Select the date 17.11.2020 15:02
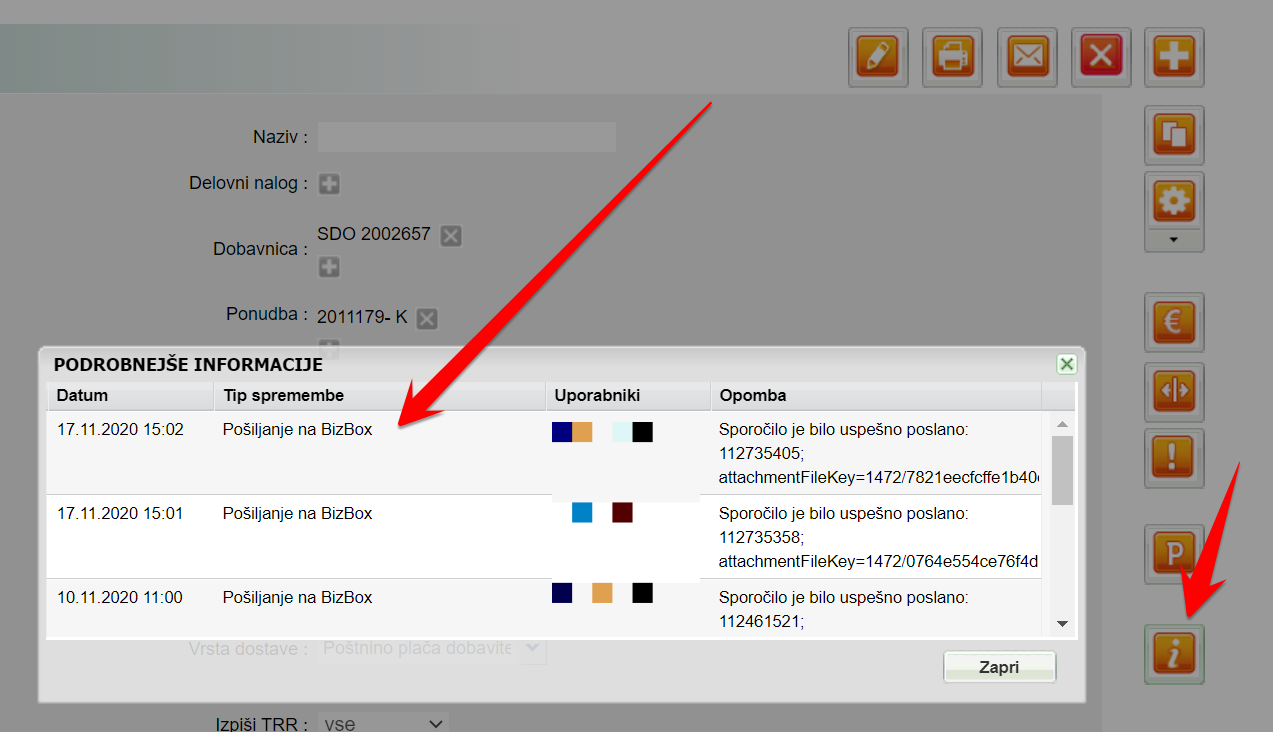The image size is (1273, 732). tap(120, 430)
